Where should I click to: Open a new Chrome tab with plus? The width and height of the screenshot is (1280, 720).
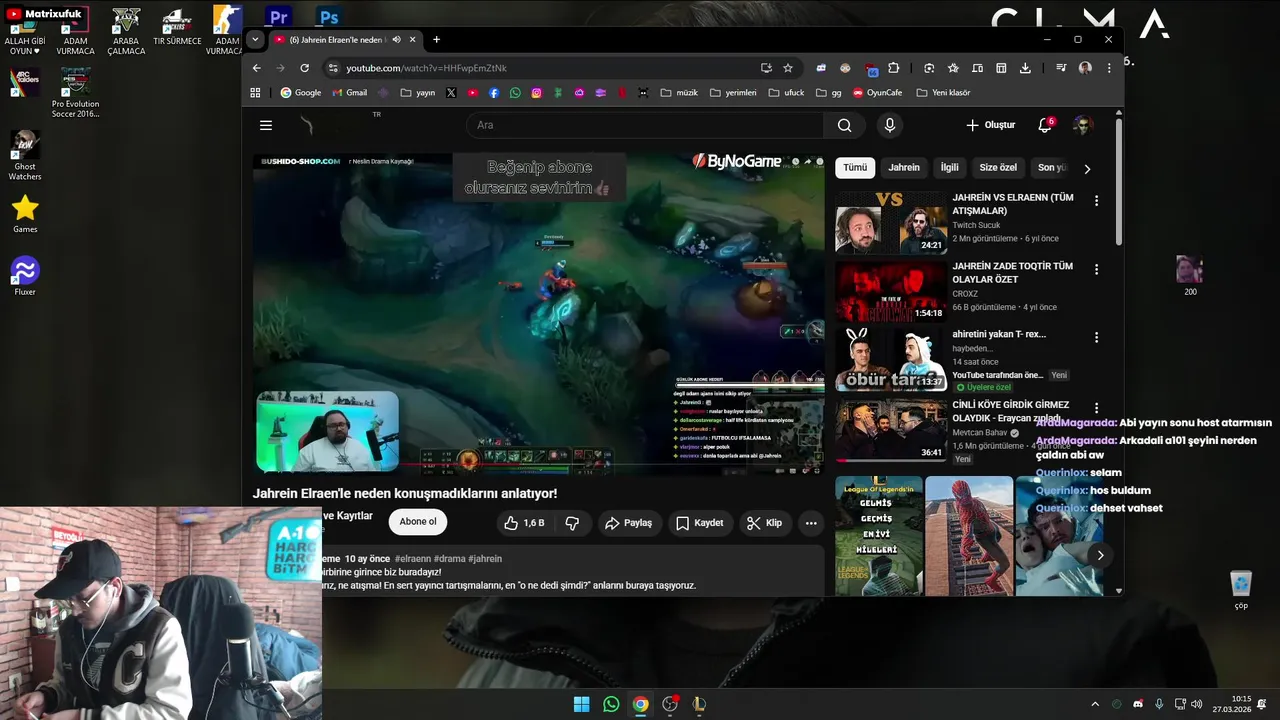[436, 40]
